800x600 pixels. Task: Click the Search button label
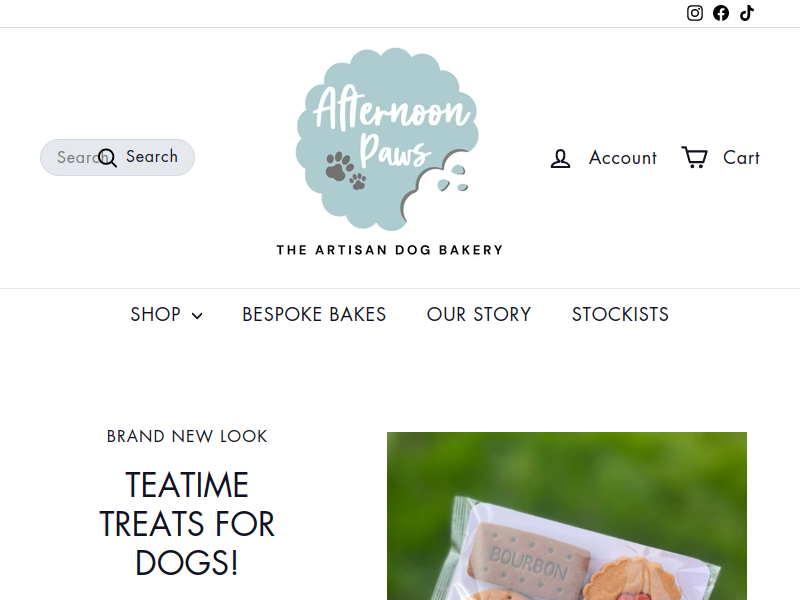[152, 157]
